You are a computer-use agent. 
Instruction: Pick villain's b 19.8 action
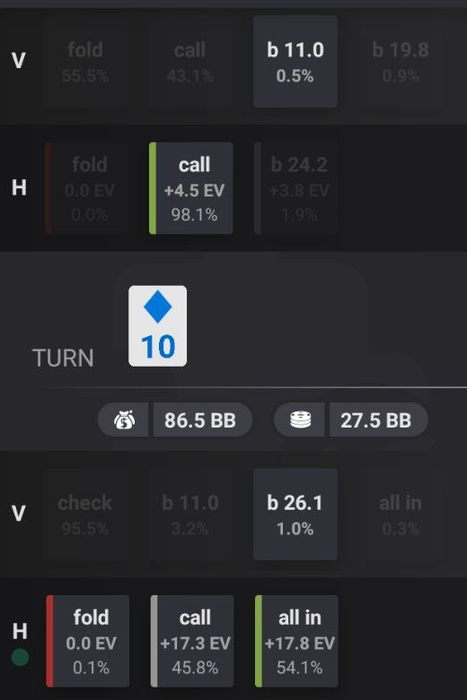pyautogui.click(x=400, y=62)
